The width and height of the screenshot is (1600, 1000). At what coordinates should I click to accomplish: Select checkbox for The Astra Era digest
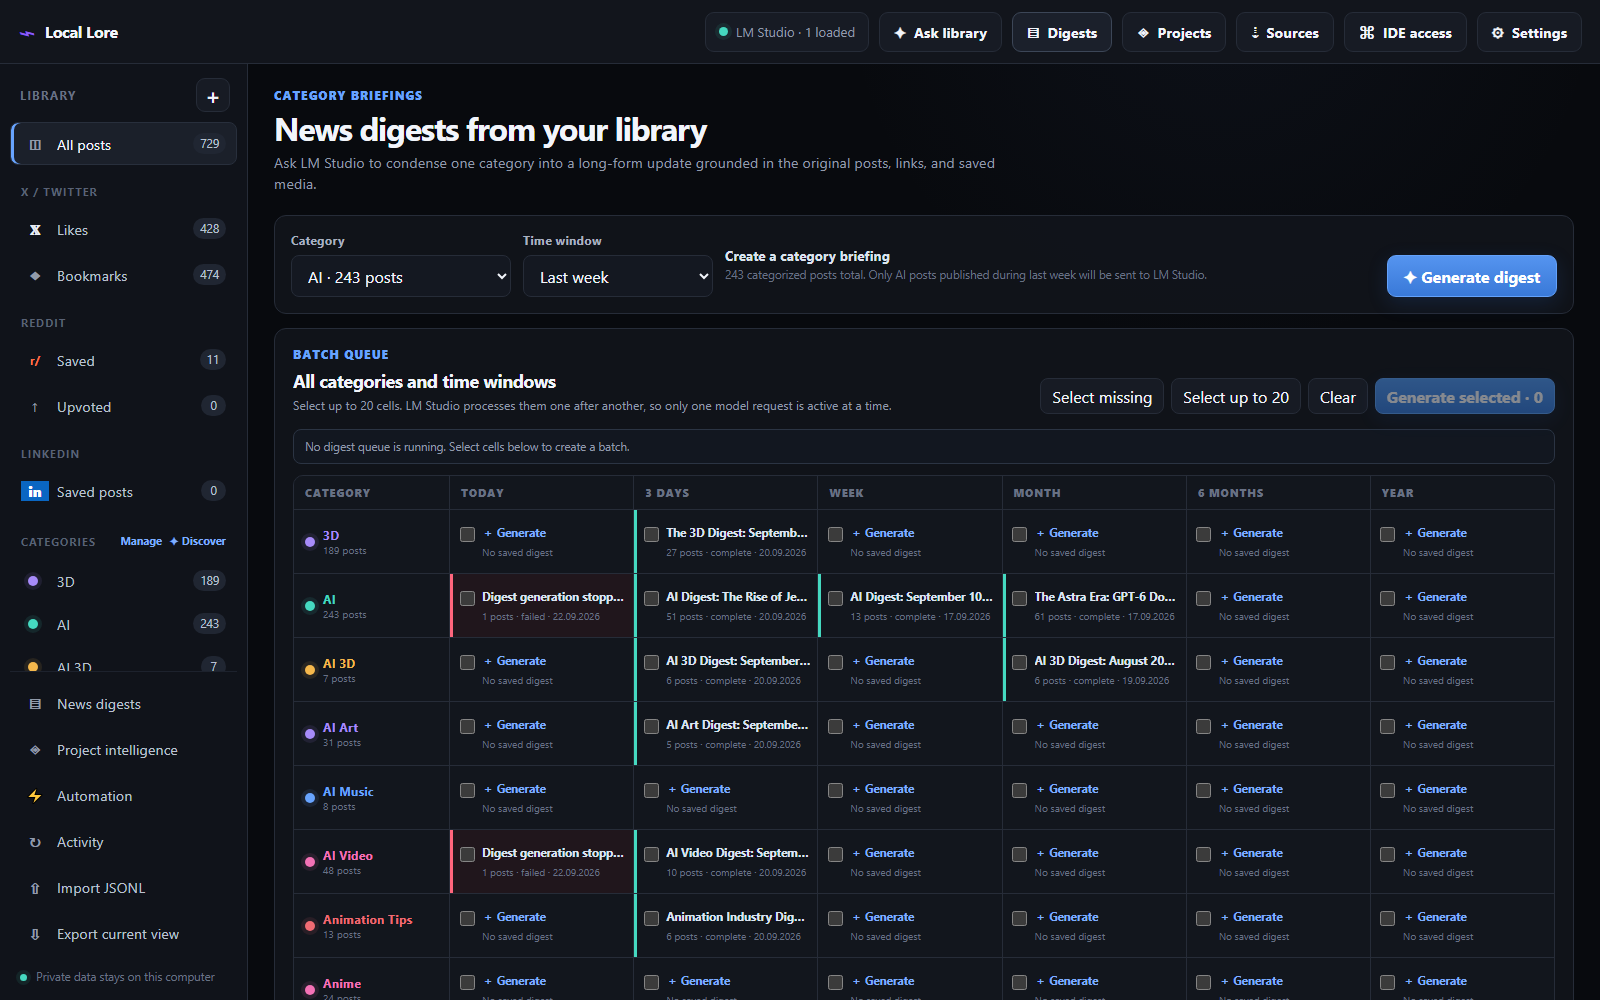[1019, 599]
